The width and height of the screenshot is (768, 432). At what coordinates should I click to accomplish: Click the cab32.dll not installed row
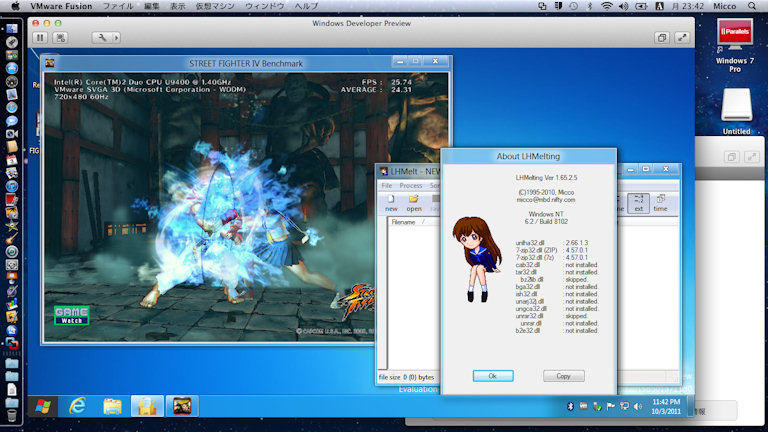pos(557,265)
